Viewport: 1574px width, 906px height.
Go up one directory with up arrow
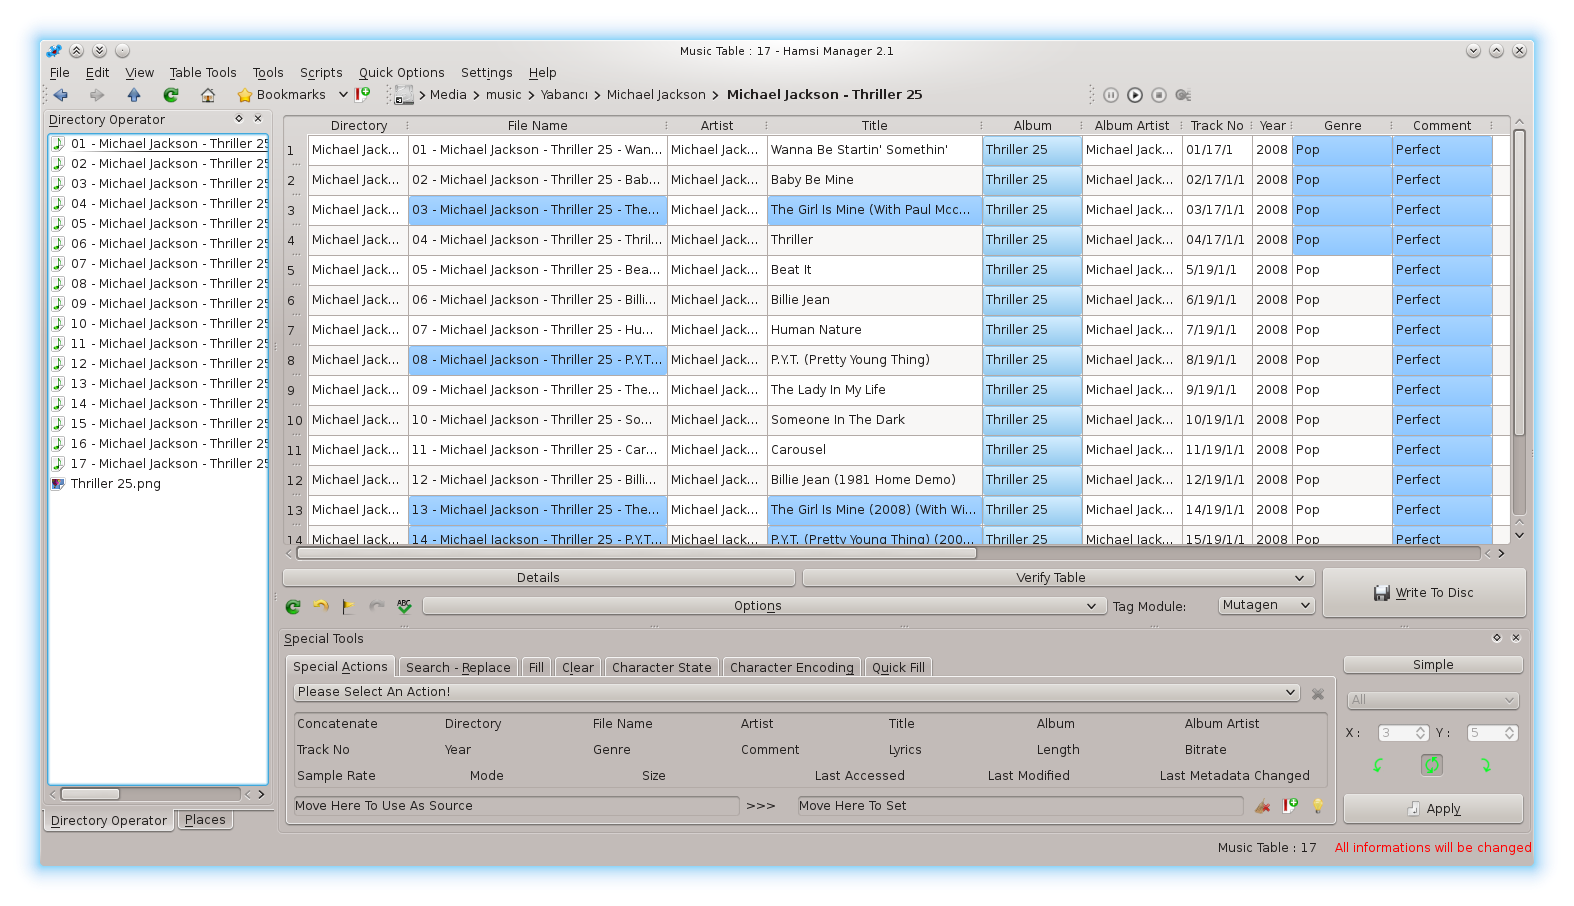coord(134,95)
